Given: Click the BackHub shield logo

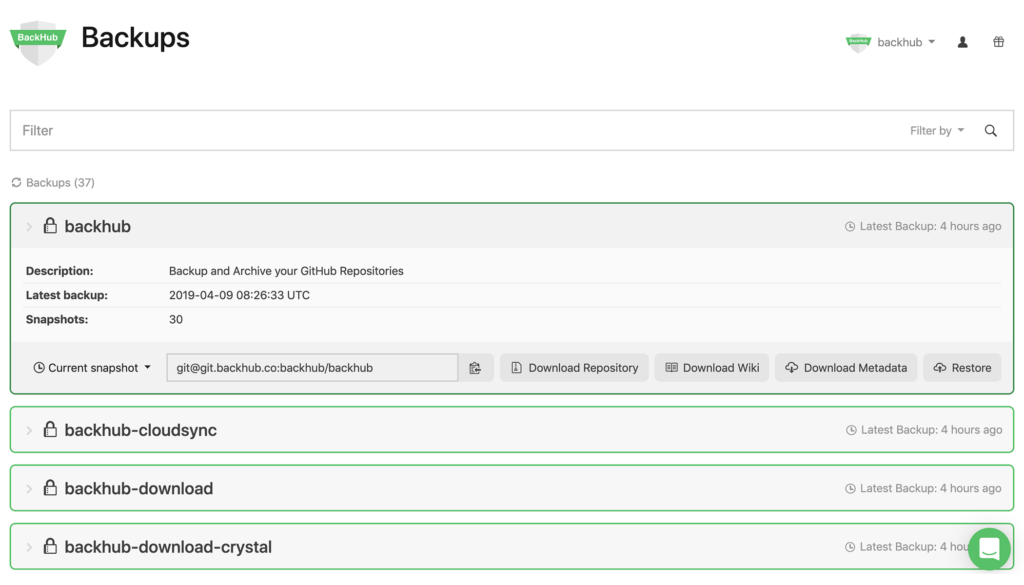Looking at the screenshot, I should pyautogui.click(x=38, y=42).
